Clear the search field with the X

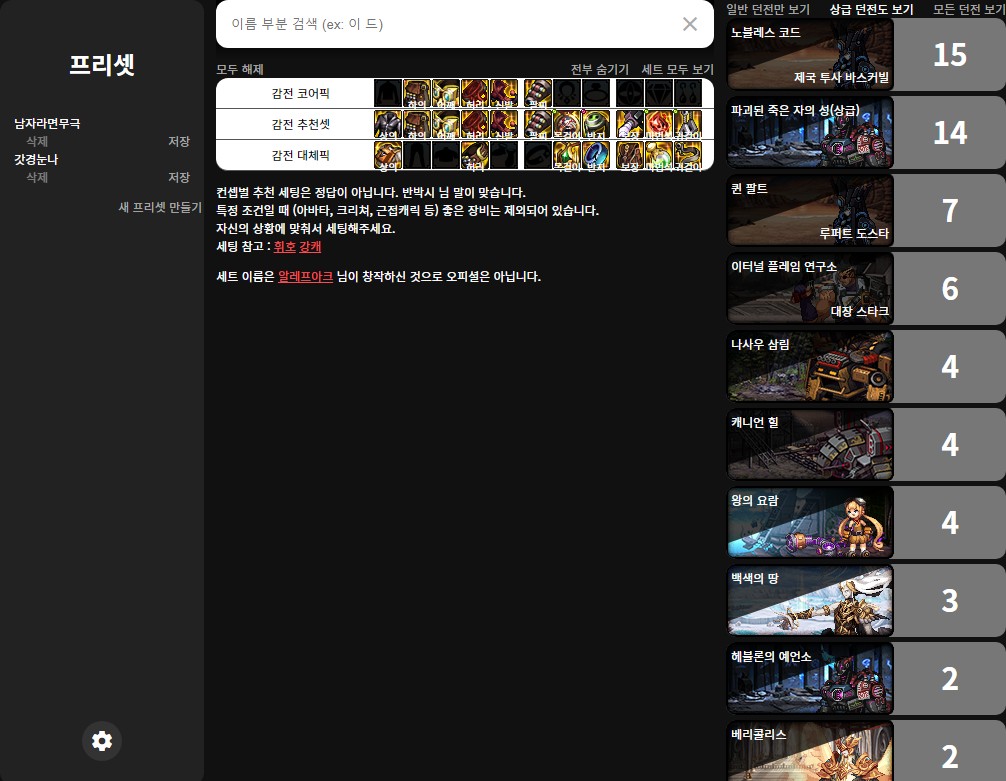[690, 24]
